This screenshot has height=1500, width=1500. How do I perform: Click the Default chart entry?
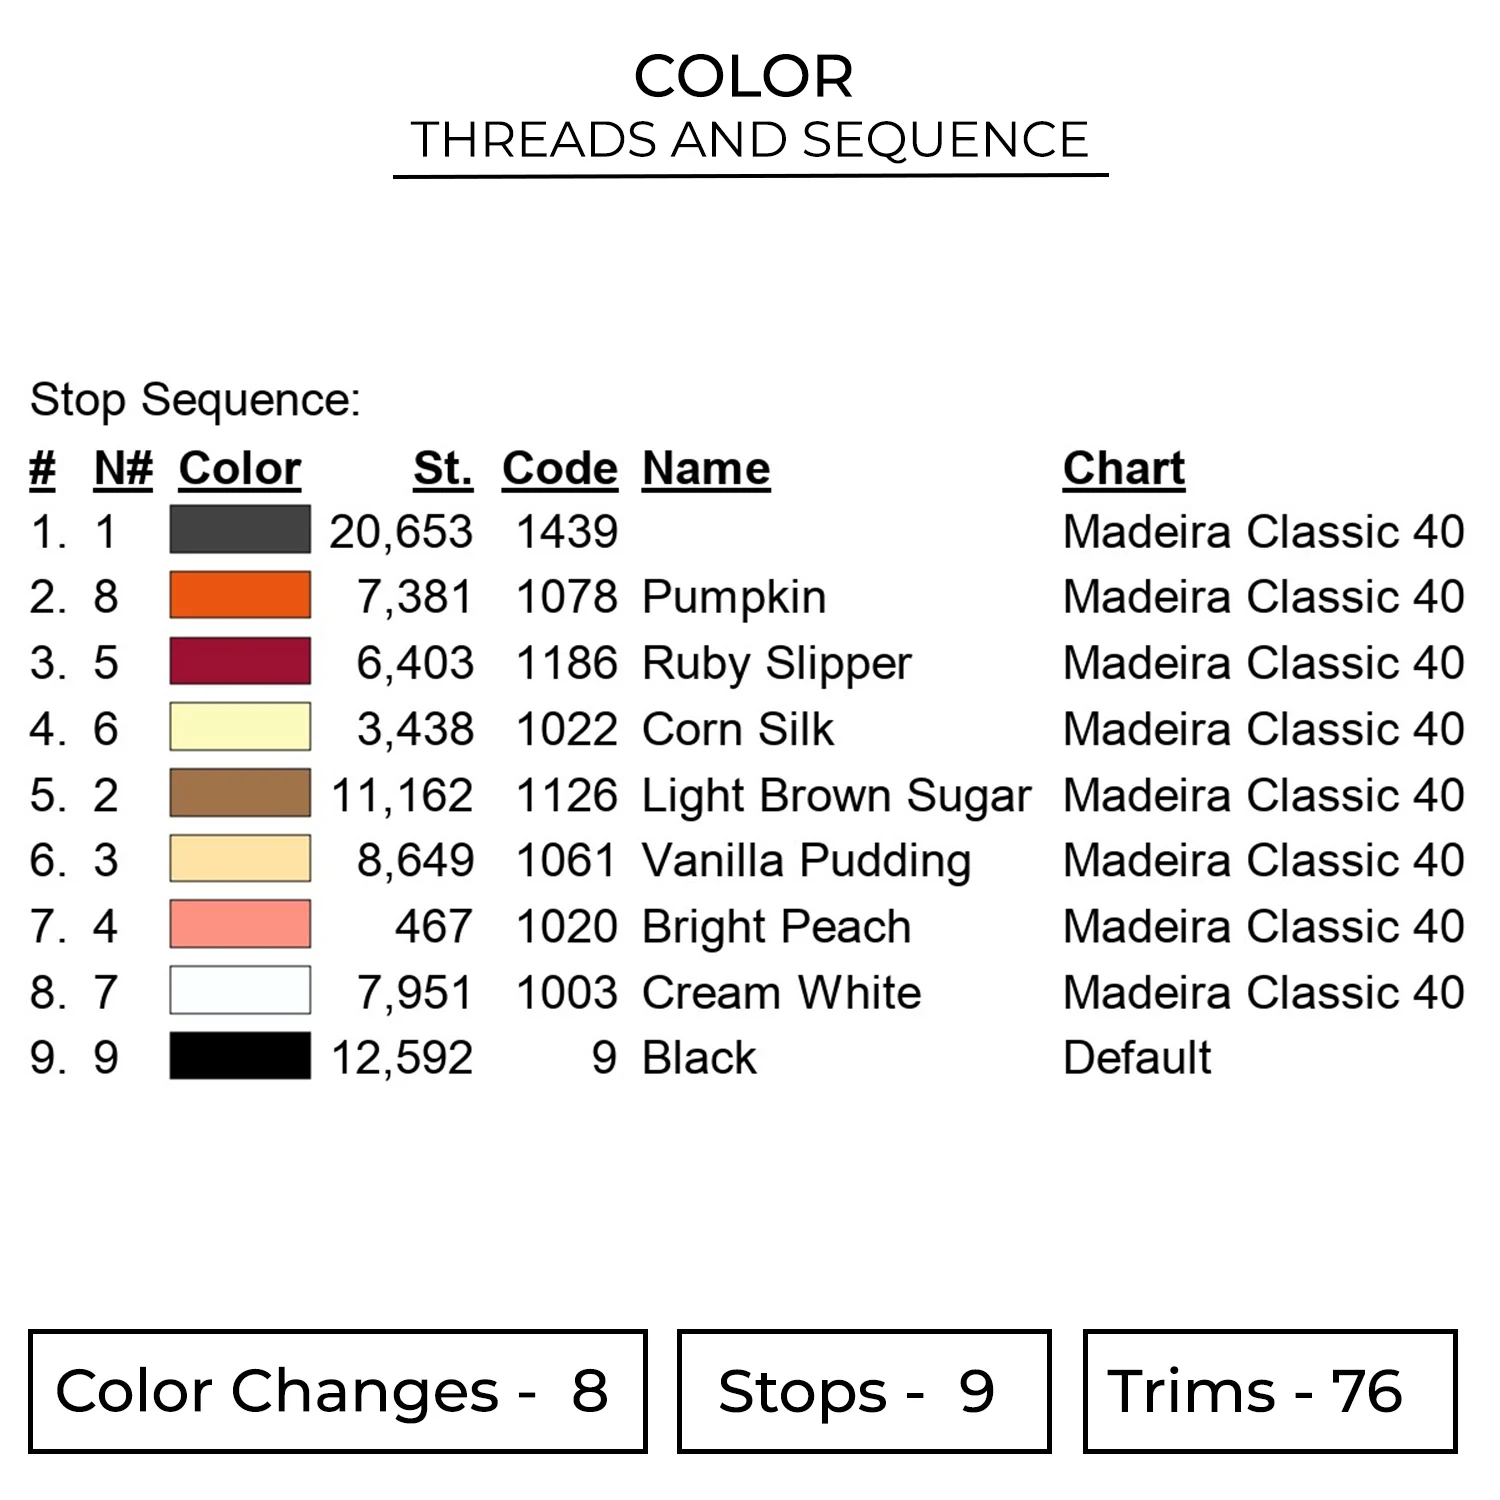click(x=1137, y=1057)
